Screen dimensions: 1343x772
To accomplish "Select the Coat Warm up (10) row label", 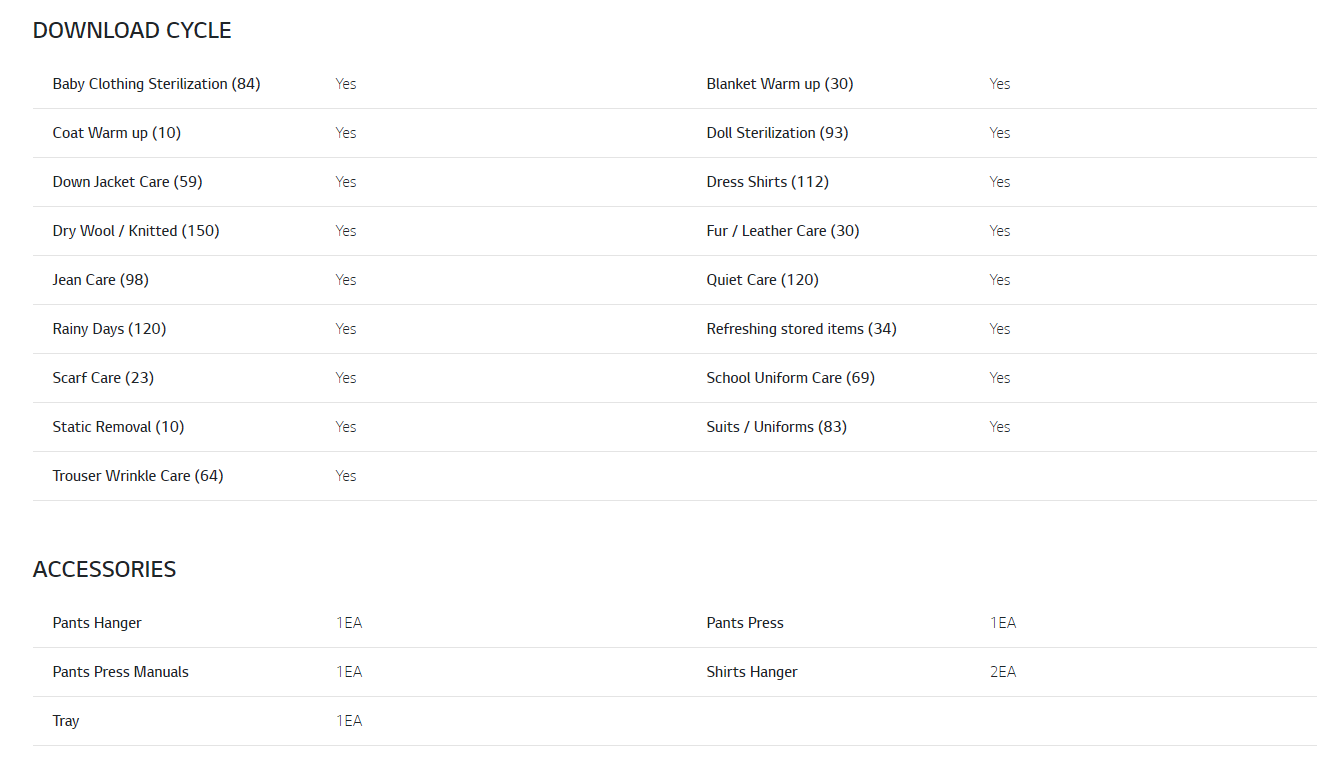I will tap(117, 133).
